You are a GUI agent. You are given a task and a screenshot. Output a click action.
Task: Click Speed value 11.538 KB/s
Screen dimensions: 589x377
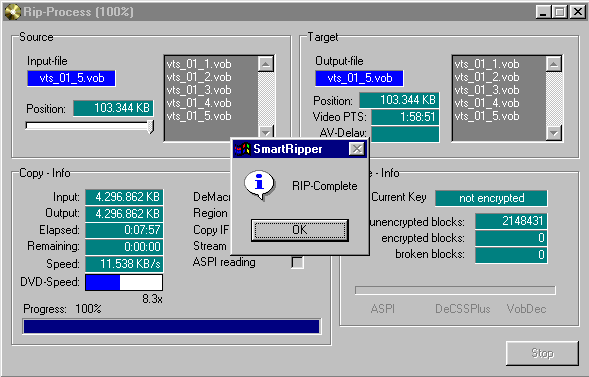(x=124, y=264)
